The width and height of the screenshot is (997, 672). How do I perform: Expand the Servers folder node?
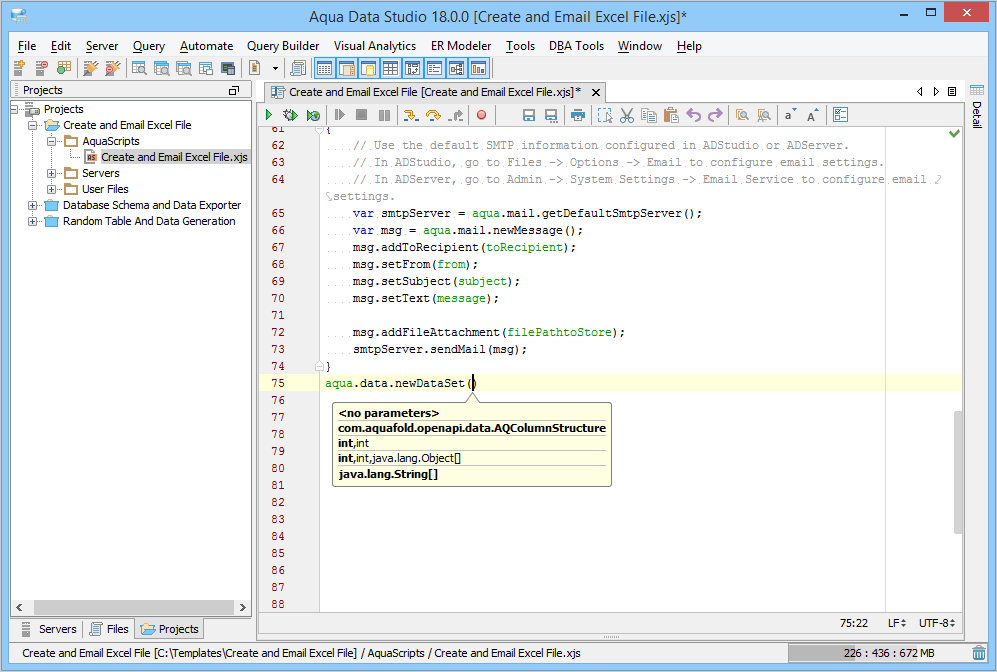(x=52, y=173)
